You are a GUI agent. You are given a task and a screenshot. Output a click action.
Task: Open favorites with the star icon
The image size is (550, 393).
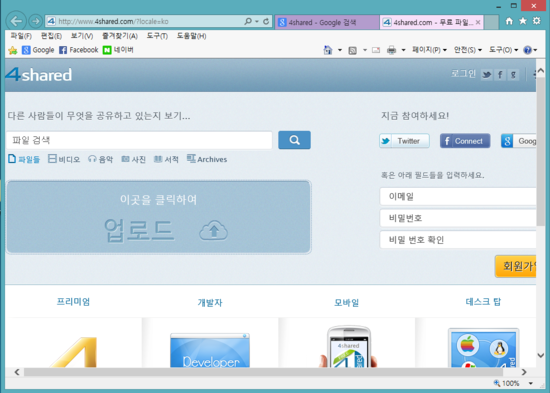pyautogui.click(x=523, y=21)
